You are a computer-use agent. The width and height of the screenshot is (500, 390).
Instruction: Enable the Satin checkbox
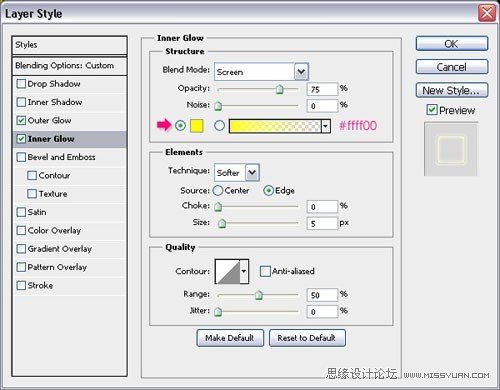(21, 212)
